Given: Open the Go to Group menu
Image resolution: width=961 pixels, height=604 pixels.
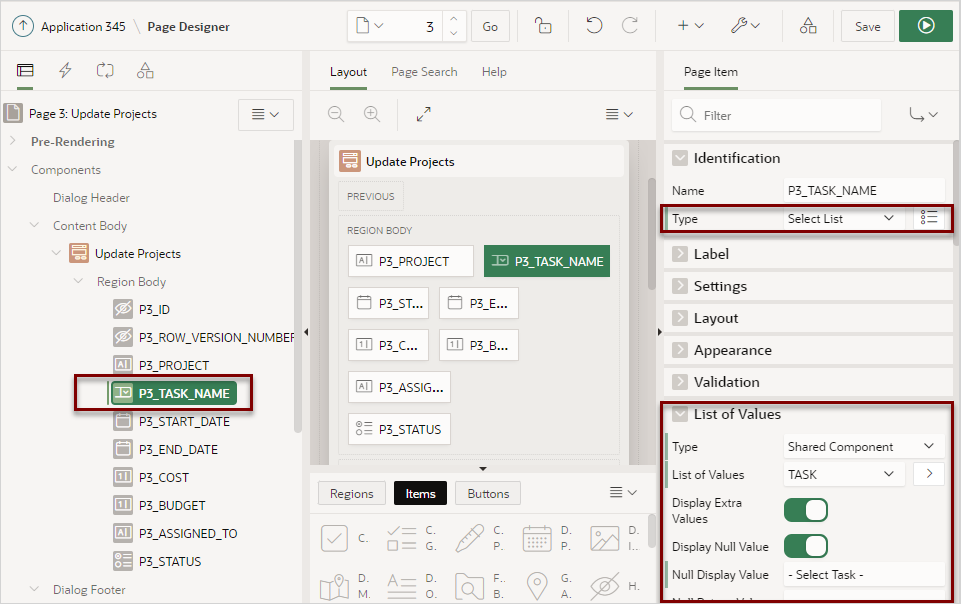Looking at the screenshot, I should [923, 115].
